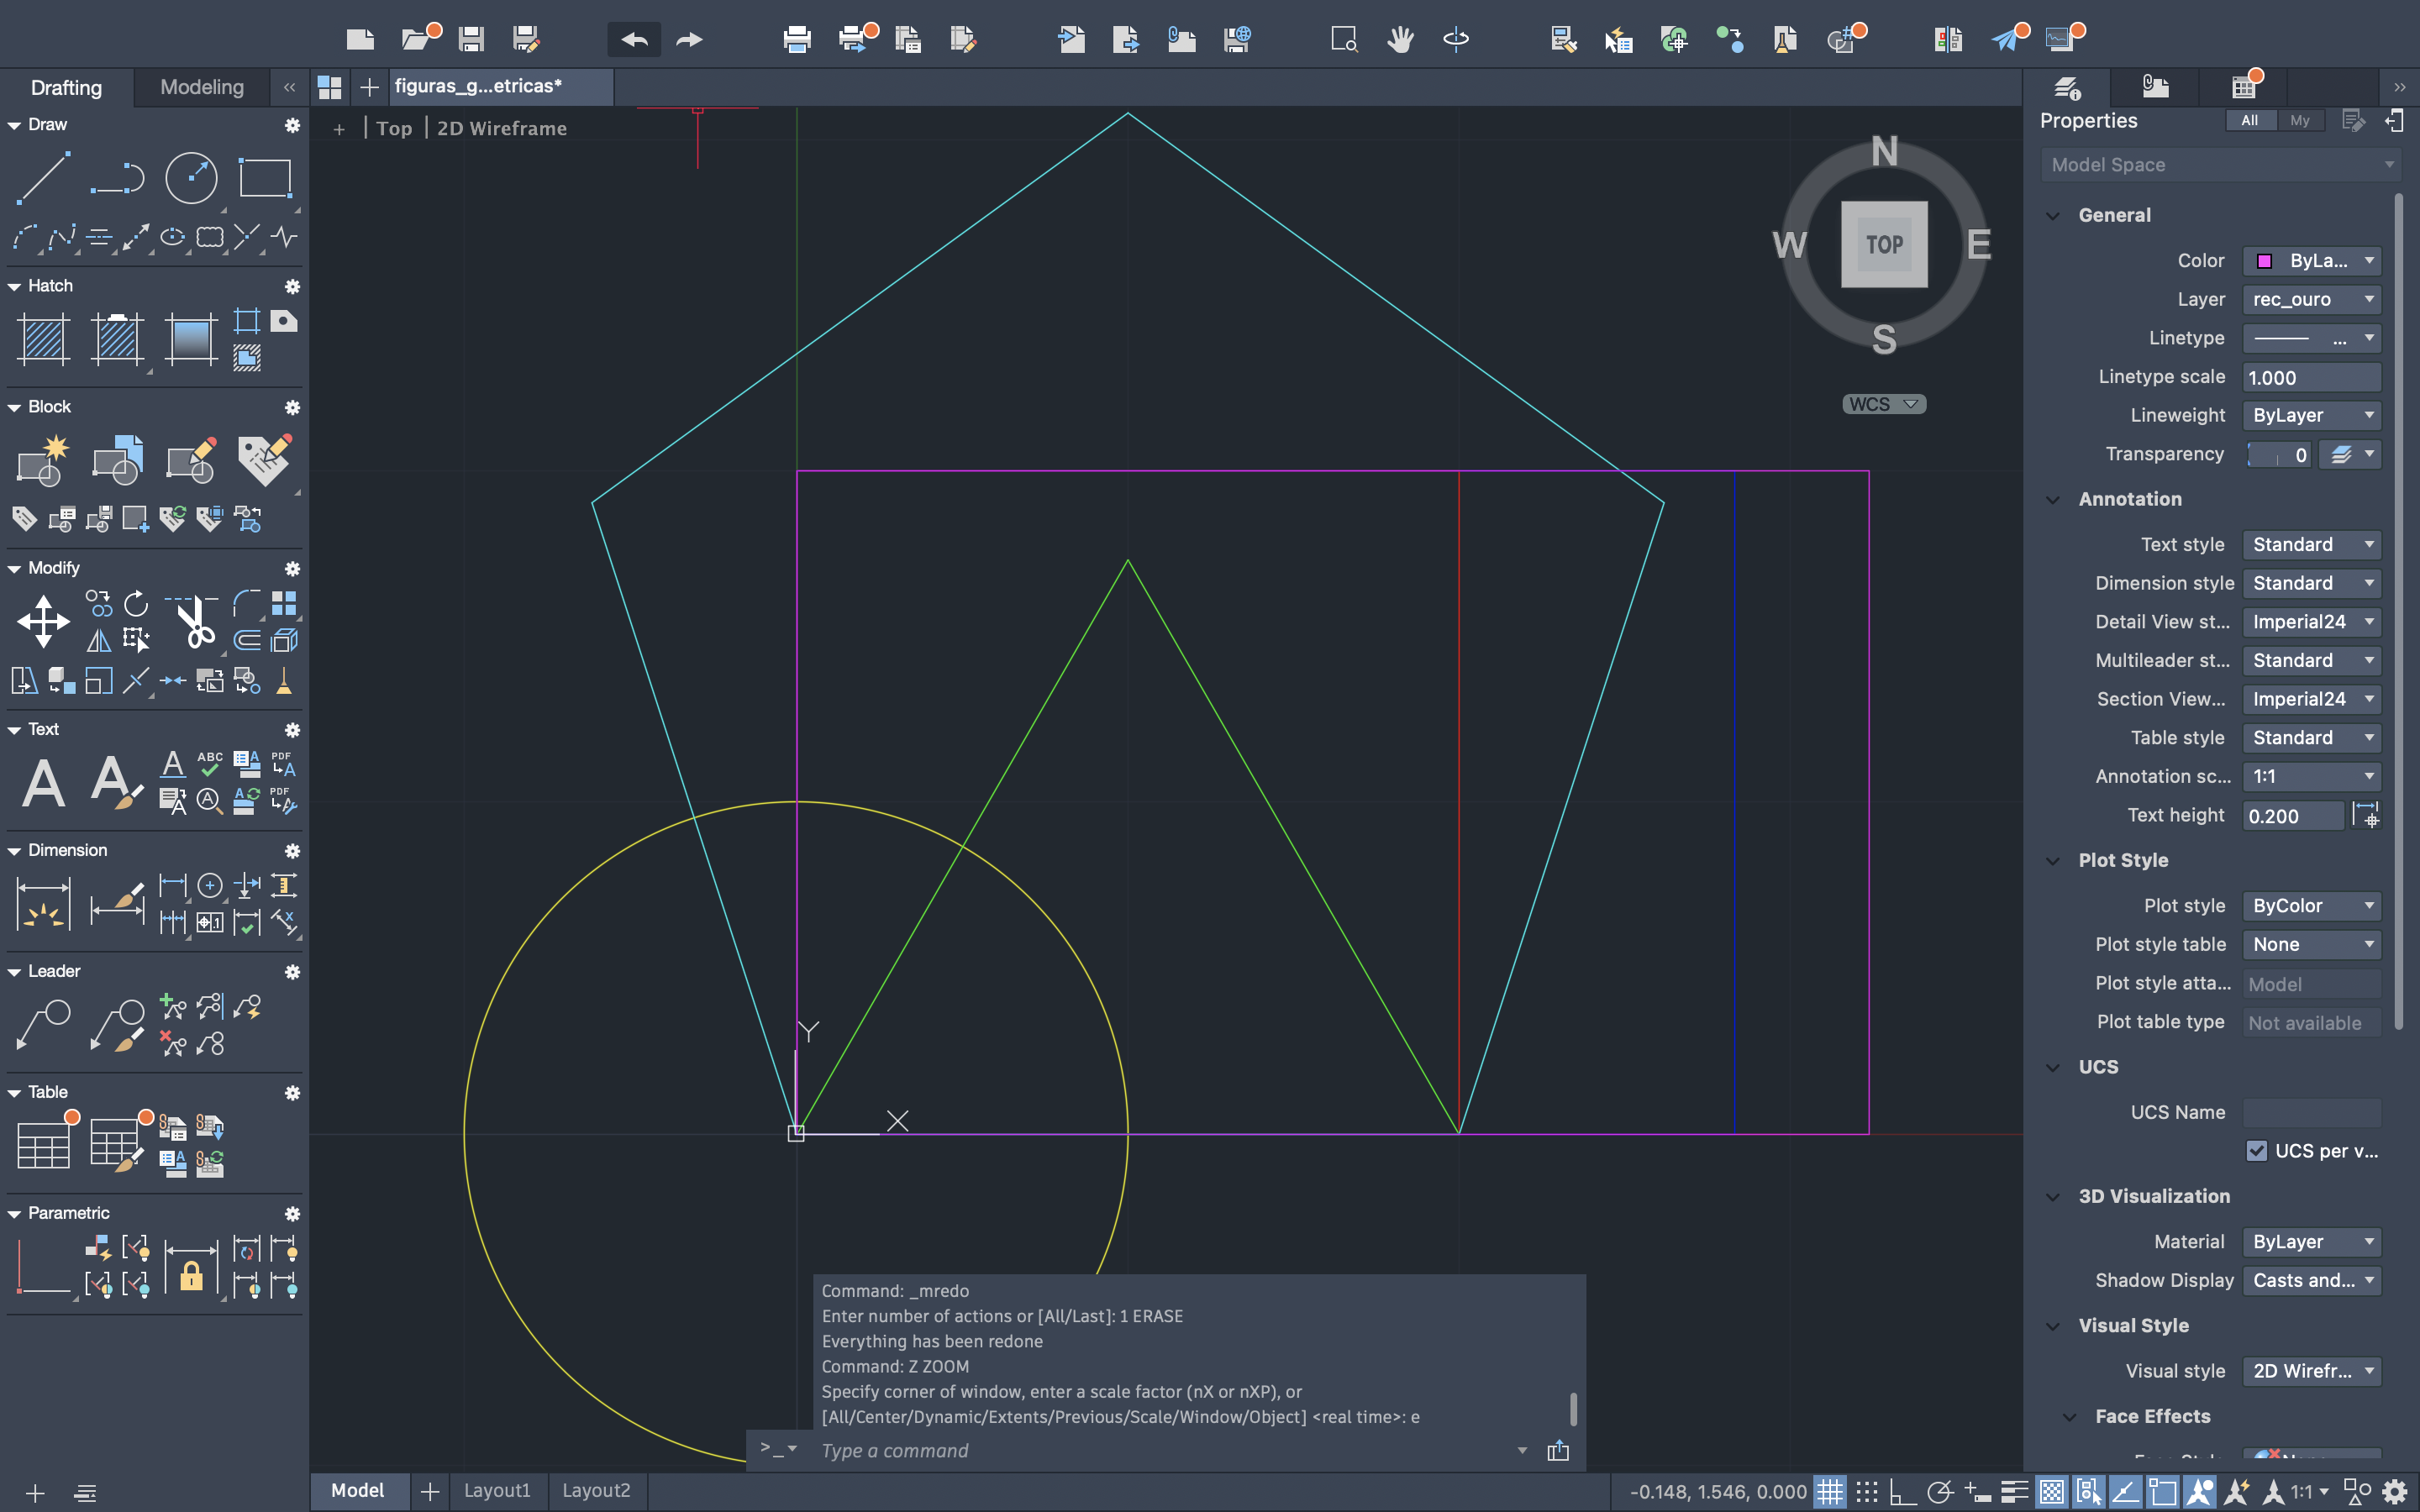Select the Multiline Text tool

click(x=44, y=783)
